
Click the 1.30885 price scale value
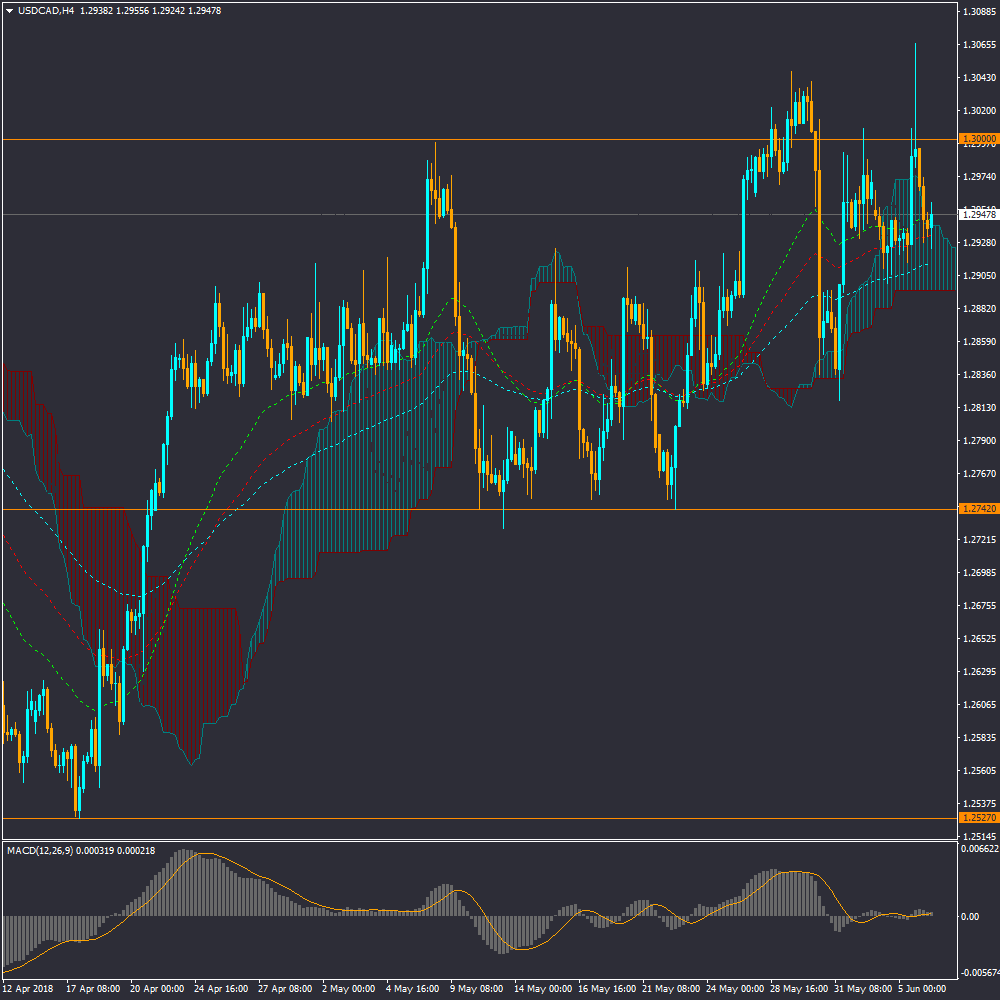(x=977, y=12)
